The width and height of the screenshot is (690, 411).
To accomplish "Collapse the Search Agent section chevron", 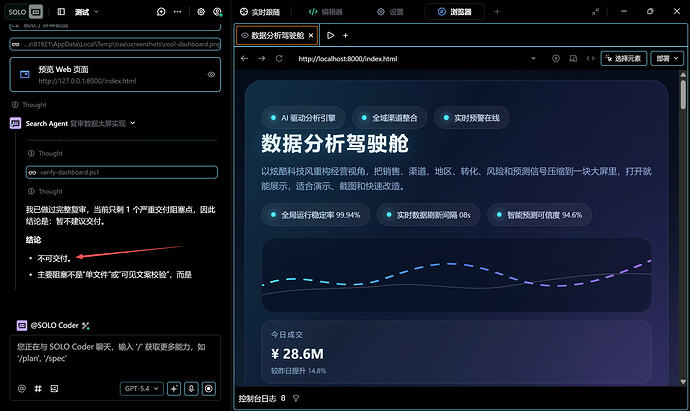I will point(133,124).
